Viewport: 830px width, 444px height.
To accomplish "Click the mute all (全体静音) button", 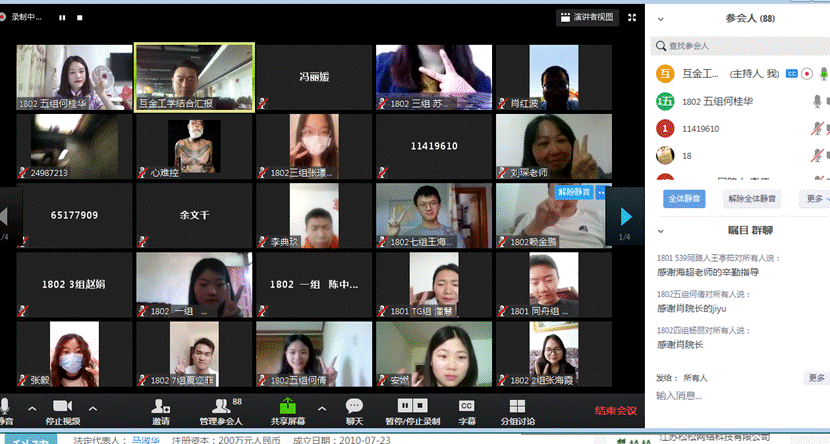I will [685, 199].
